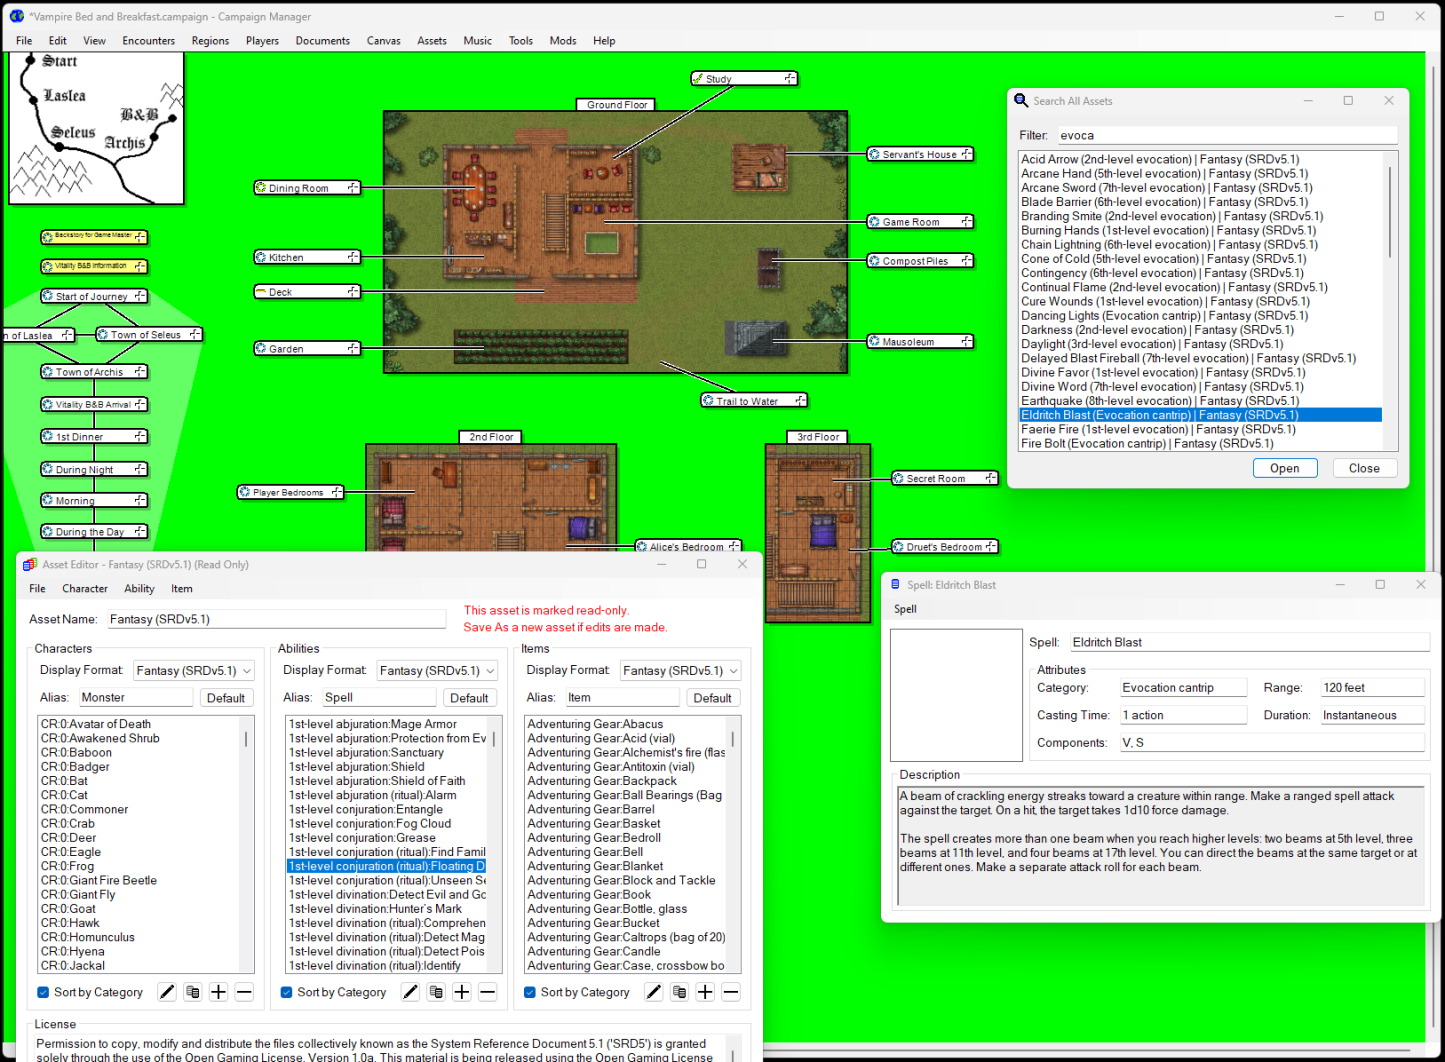Click the copy icon under Abilities list
The height and width of the screenshot is (1062, 1445).
pyautogui.click(x=436, y=992)
